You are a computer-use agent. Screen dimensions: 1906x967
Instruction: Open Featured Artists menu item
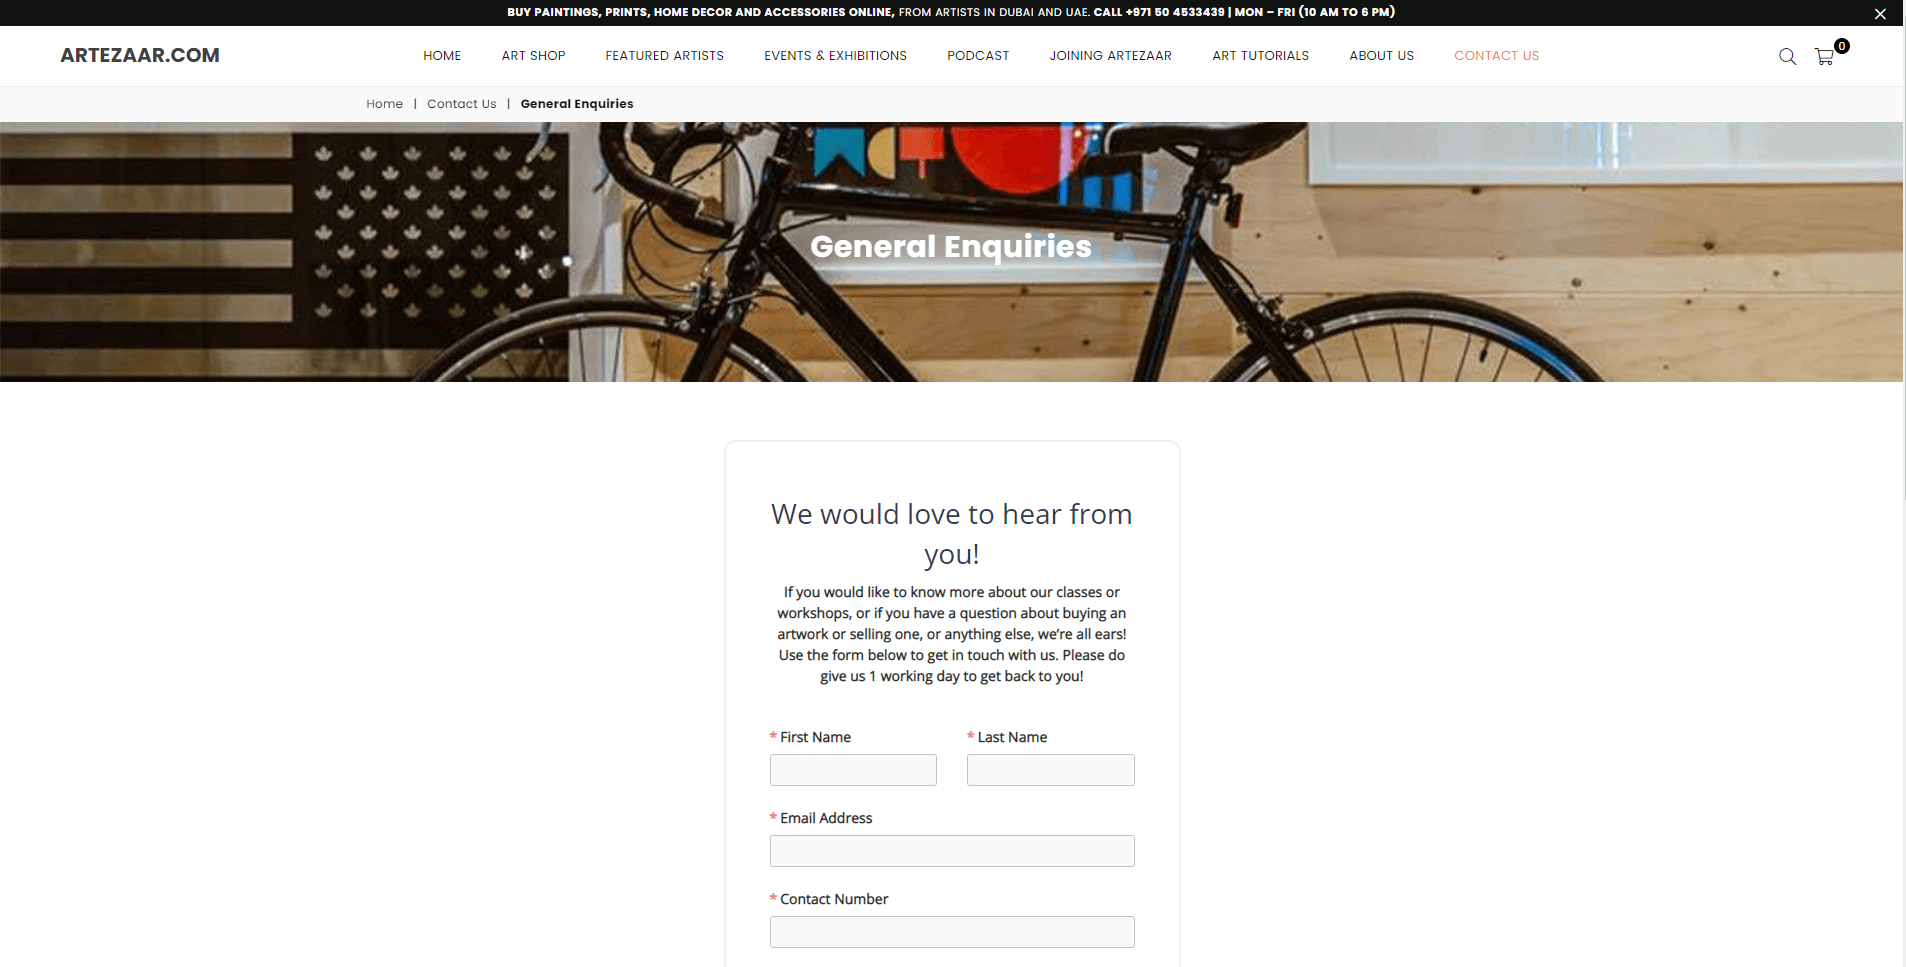(665, 56)
